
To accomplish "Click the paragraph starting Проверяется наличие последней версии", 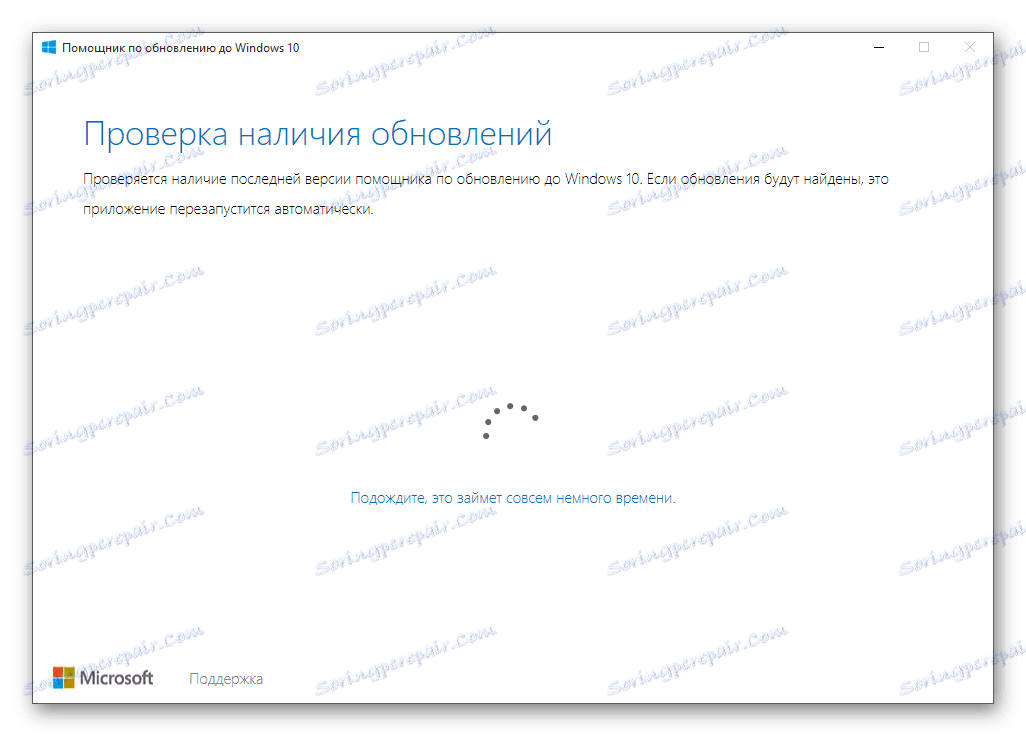I will click(486, 194).
